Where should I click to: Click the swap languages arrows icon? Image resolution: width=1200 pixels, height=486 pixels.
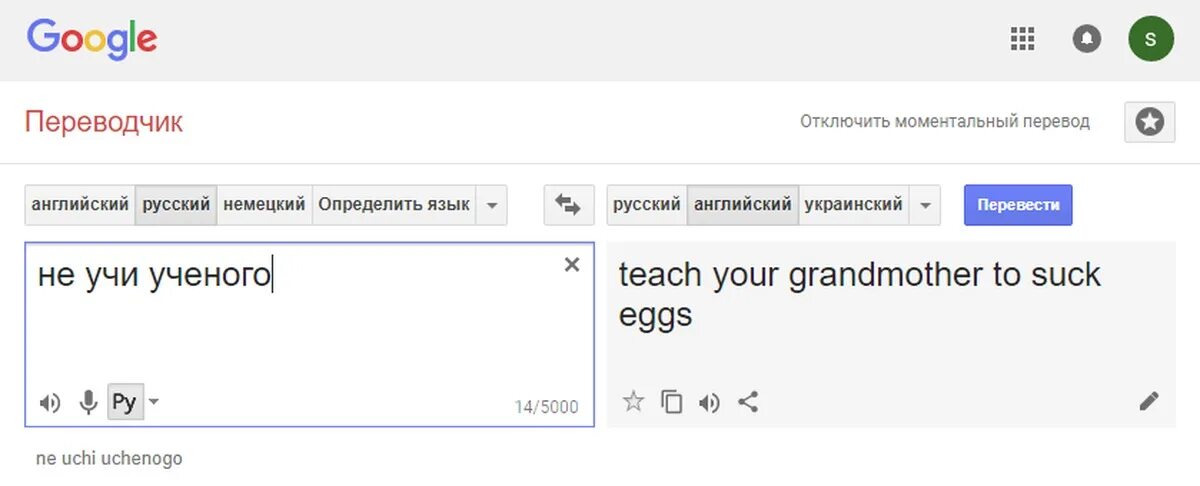tap(568, 205)
